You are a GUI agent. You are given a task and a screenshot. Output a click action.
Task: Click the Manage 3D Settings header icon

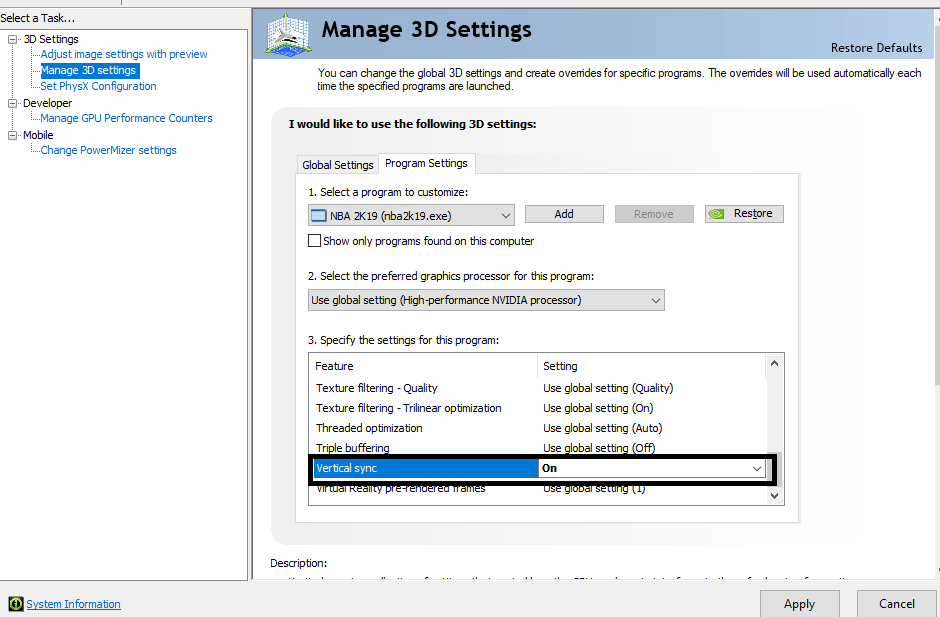[288, 35]
